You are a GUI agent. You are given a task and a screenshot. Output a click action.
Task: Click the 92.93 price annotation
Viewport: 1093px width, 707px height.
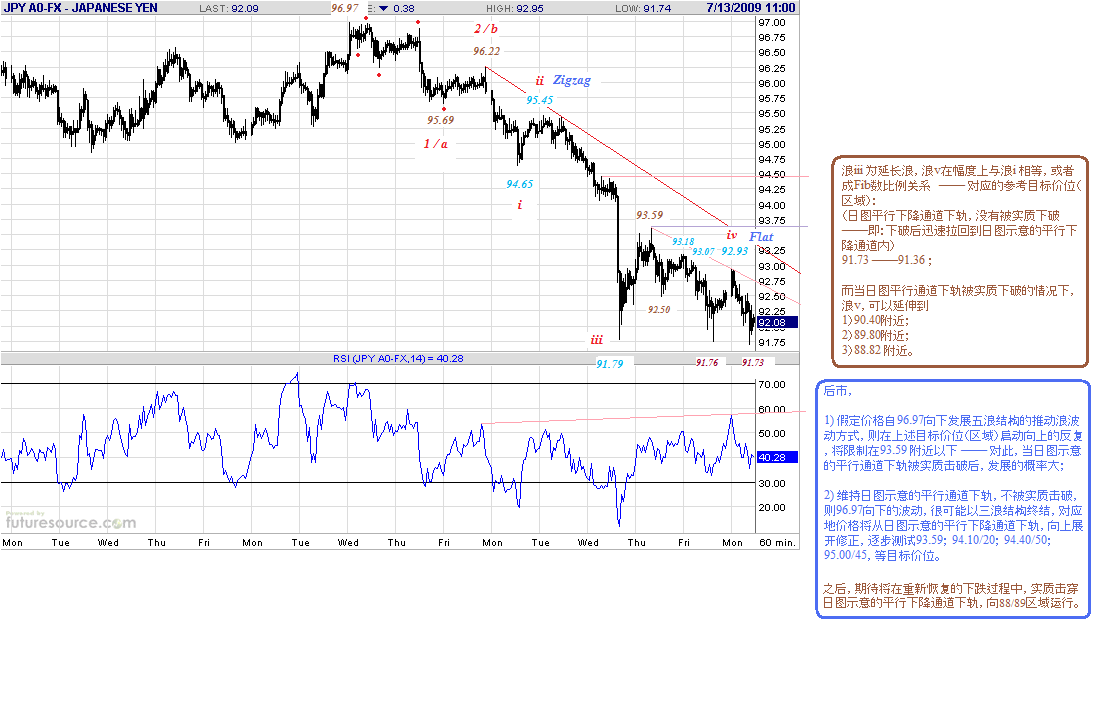pos(735,251)
